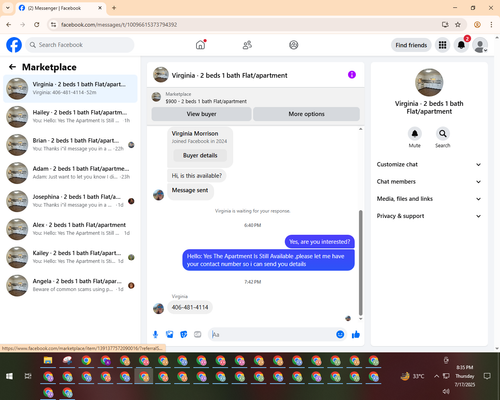Show hidden system tray icons

click(x=436, y=376)
